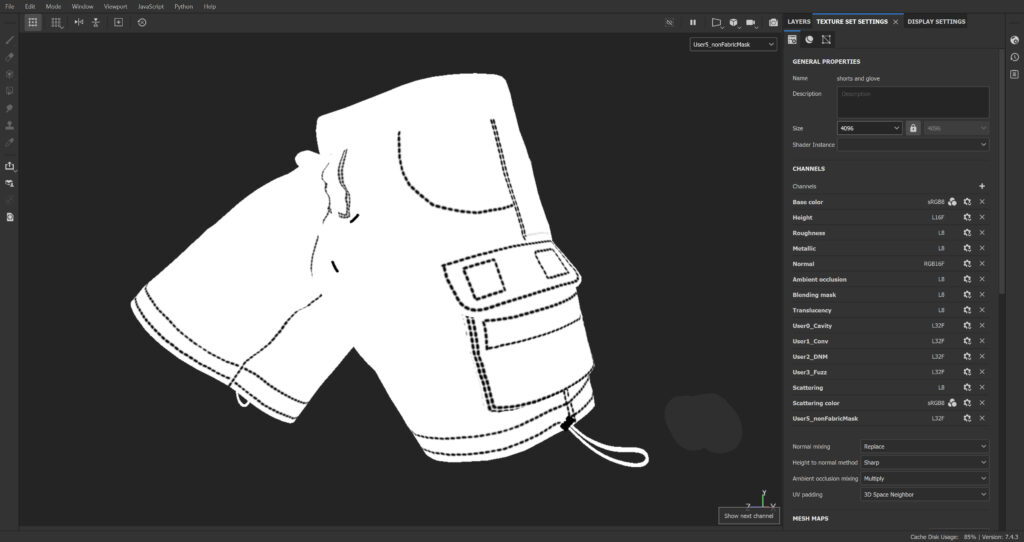1024x542 pixels.
Task: Open the User5_nonFabricMask channel view dropdown
Action: pyautogui.click(x=733, y=44)
